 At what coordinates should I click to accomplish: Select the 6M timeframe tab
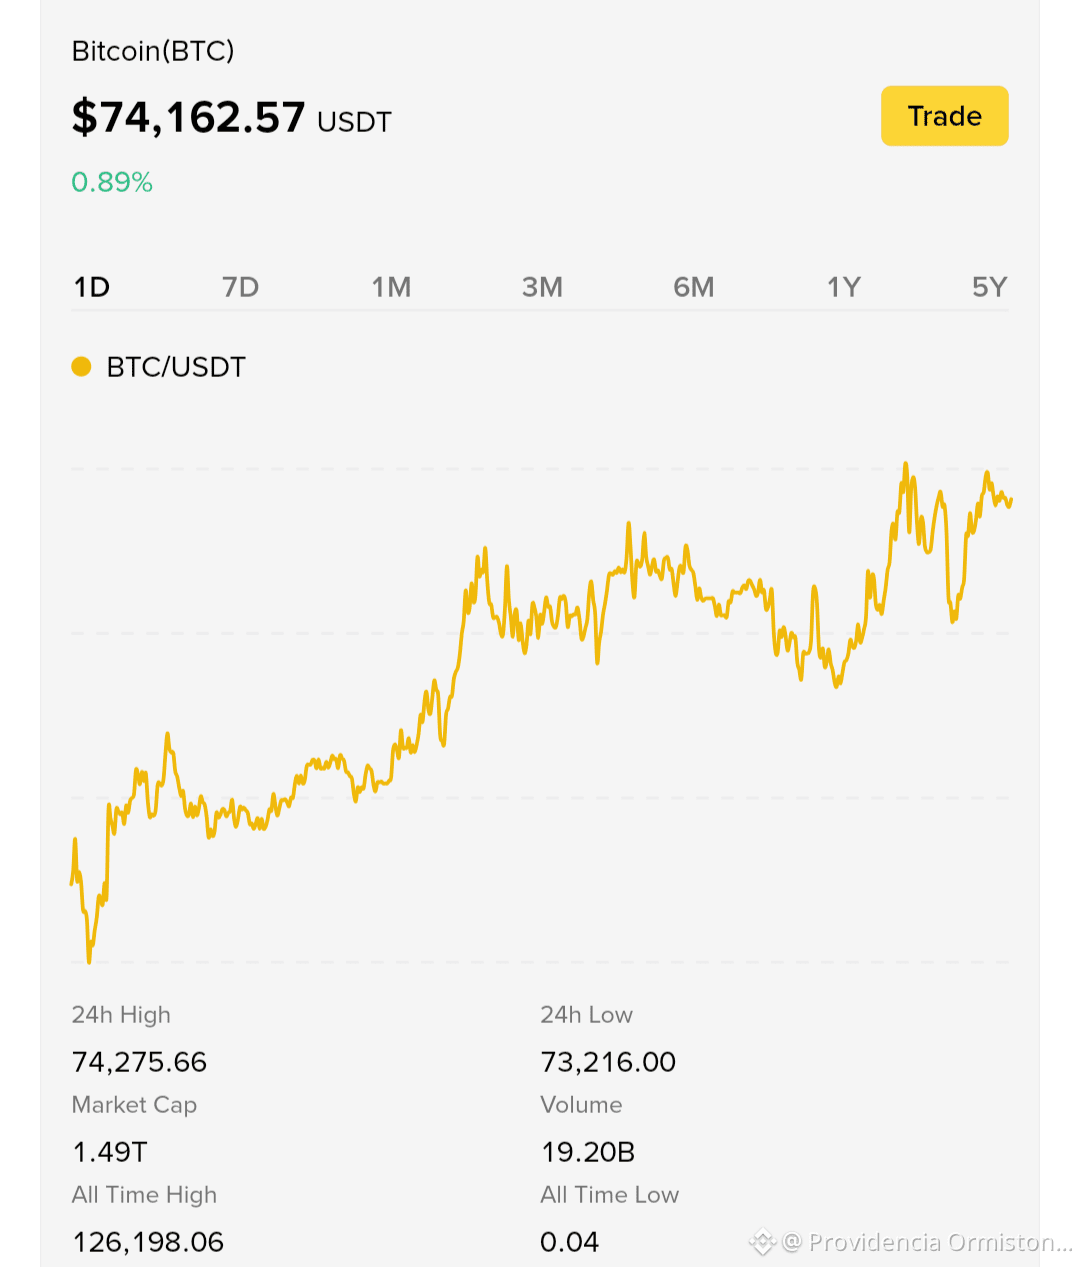pyautogui.click(x=693, y=288)
